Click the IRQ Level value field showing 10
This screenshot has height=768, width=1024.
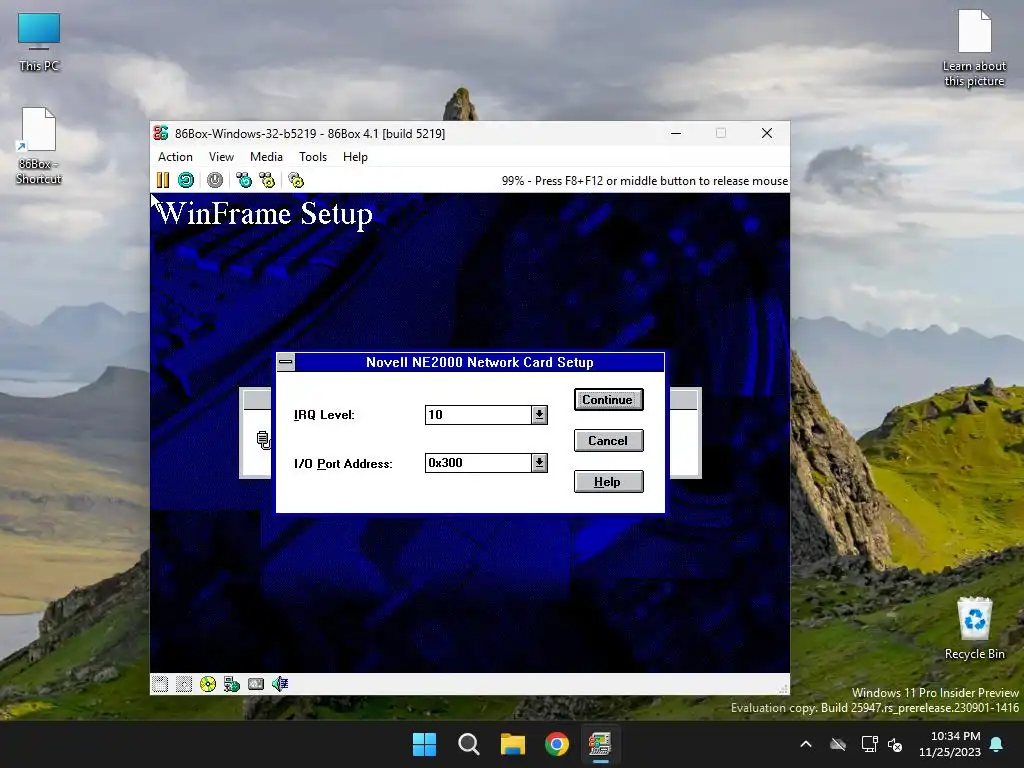(478, 415)
